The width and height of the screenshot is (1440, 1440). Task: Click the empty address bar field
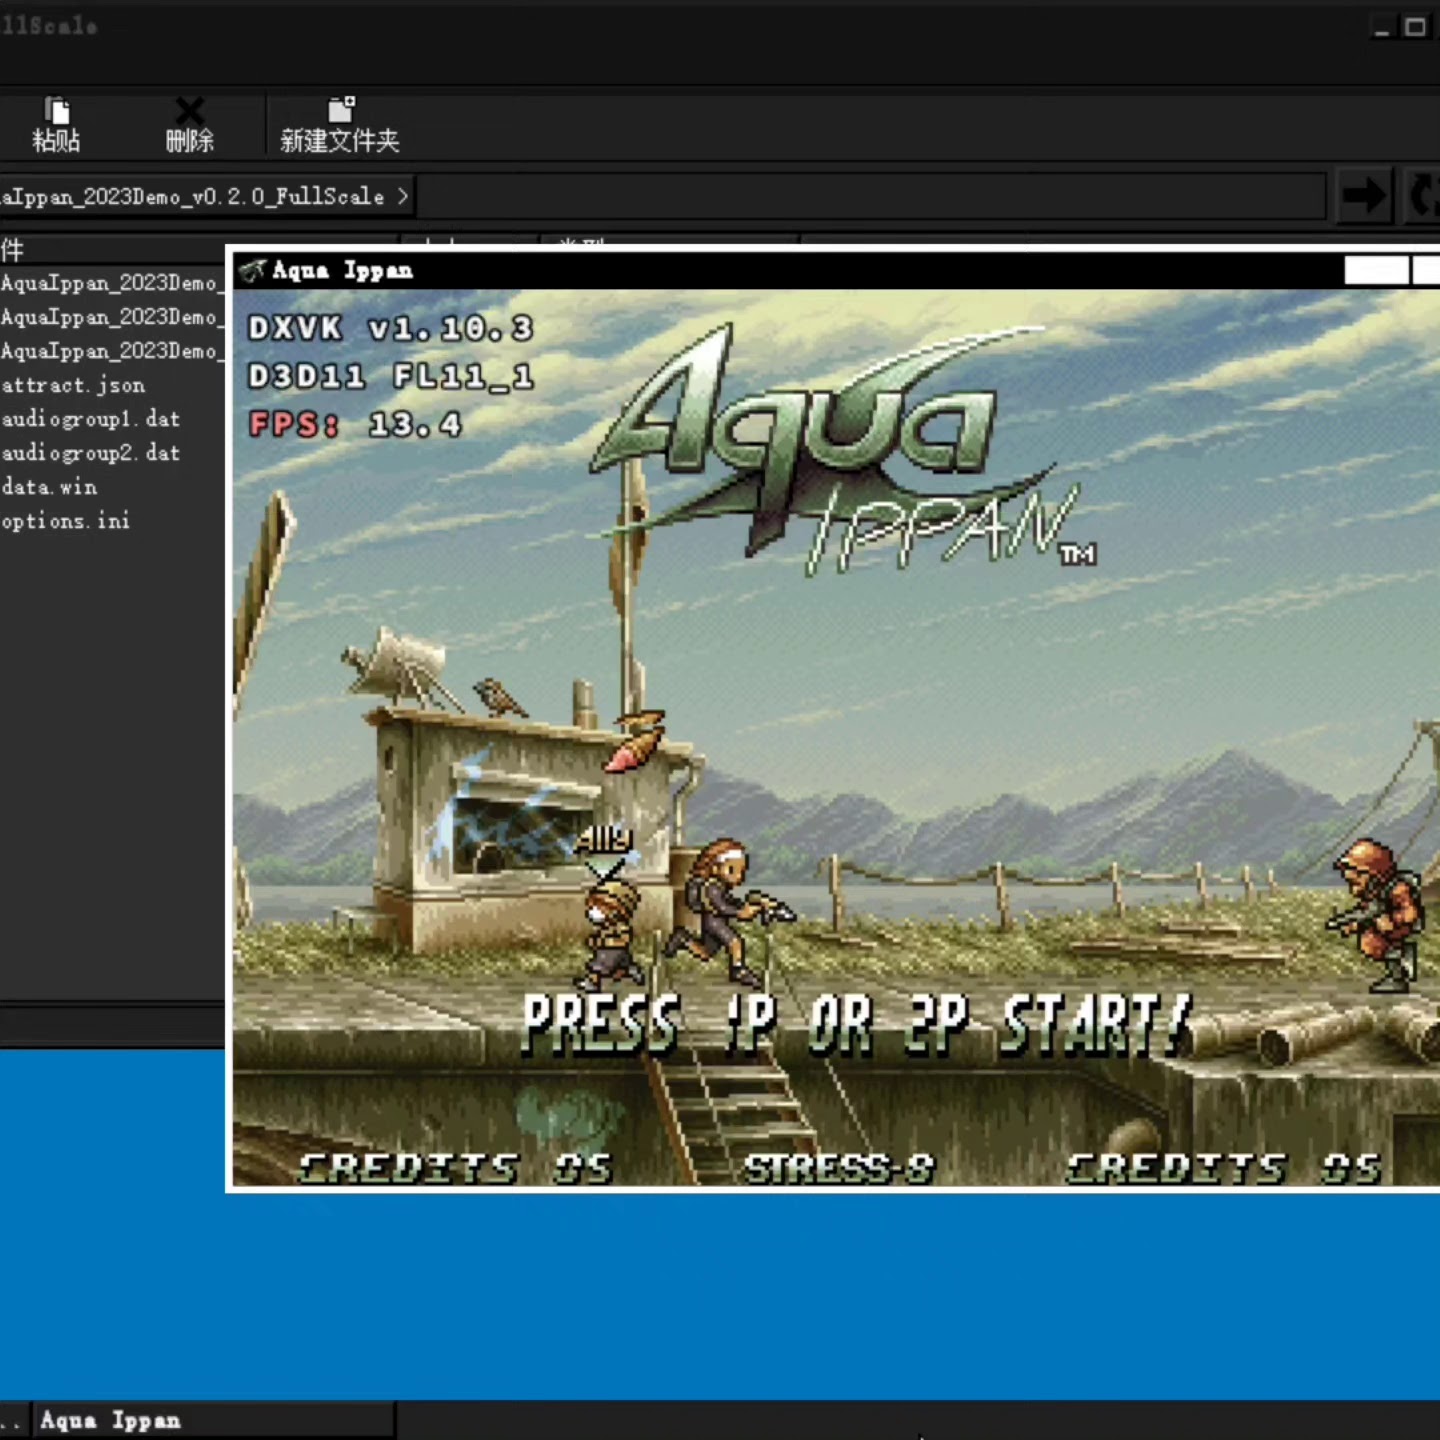(x=870, y=196)
